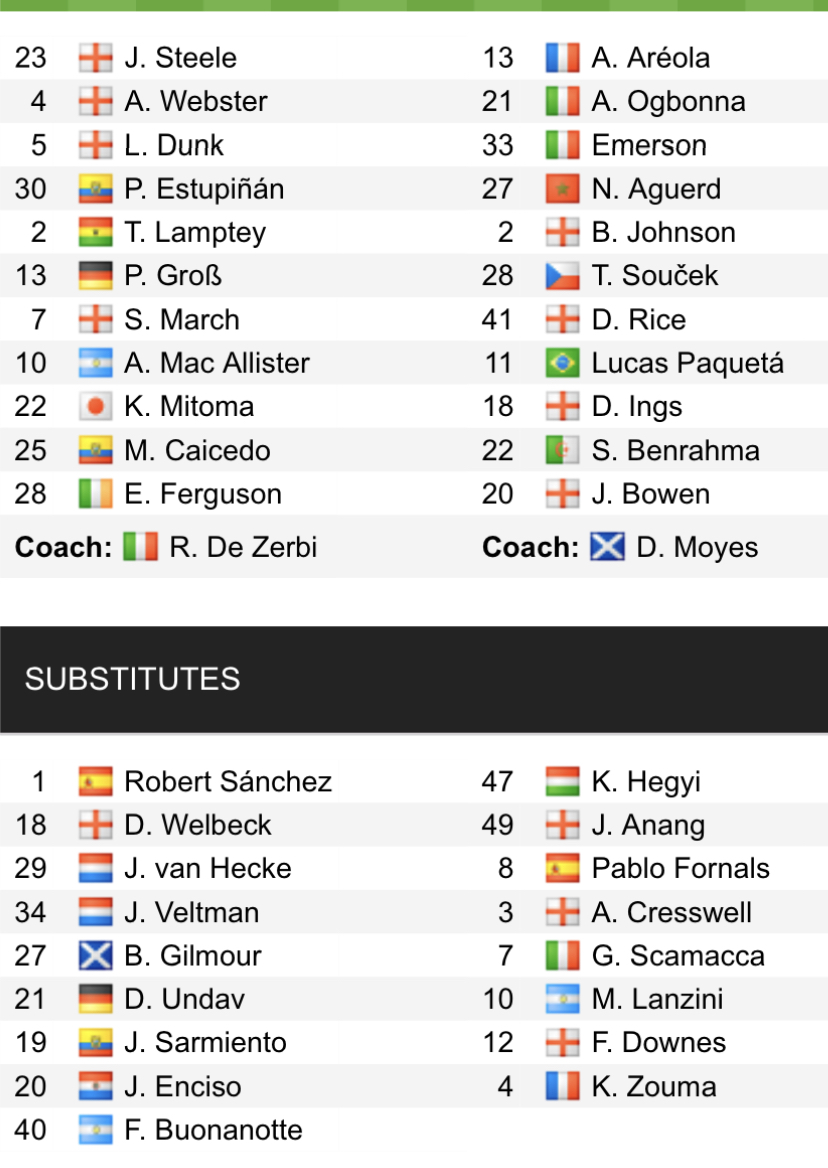Click the Czech flag next to T. Souček
Viewport: 828px width, 1168px height.
[x=562, y=276]
